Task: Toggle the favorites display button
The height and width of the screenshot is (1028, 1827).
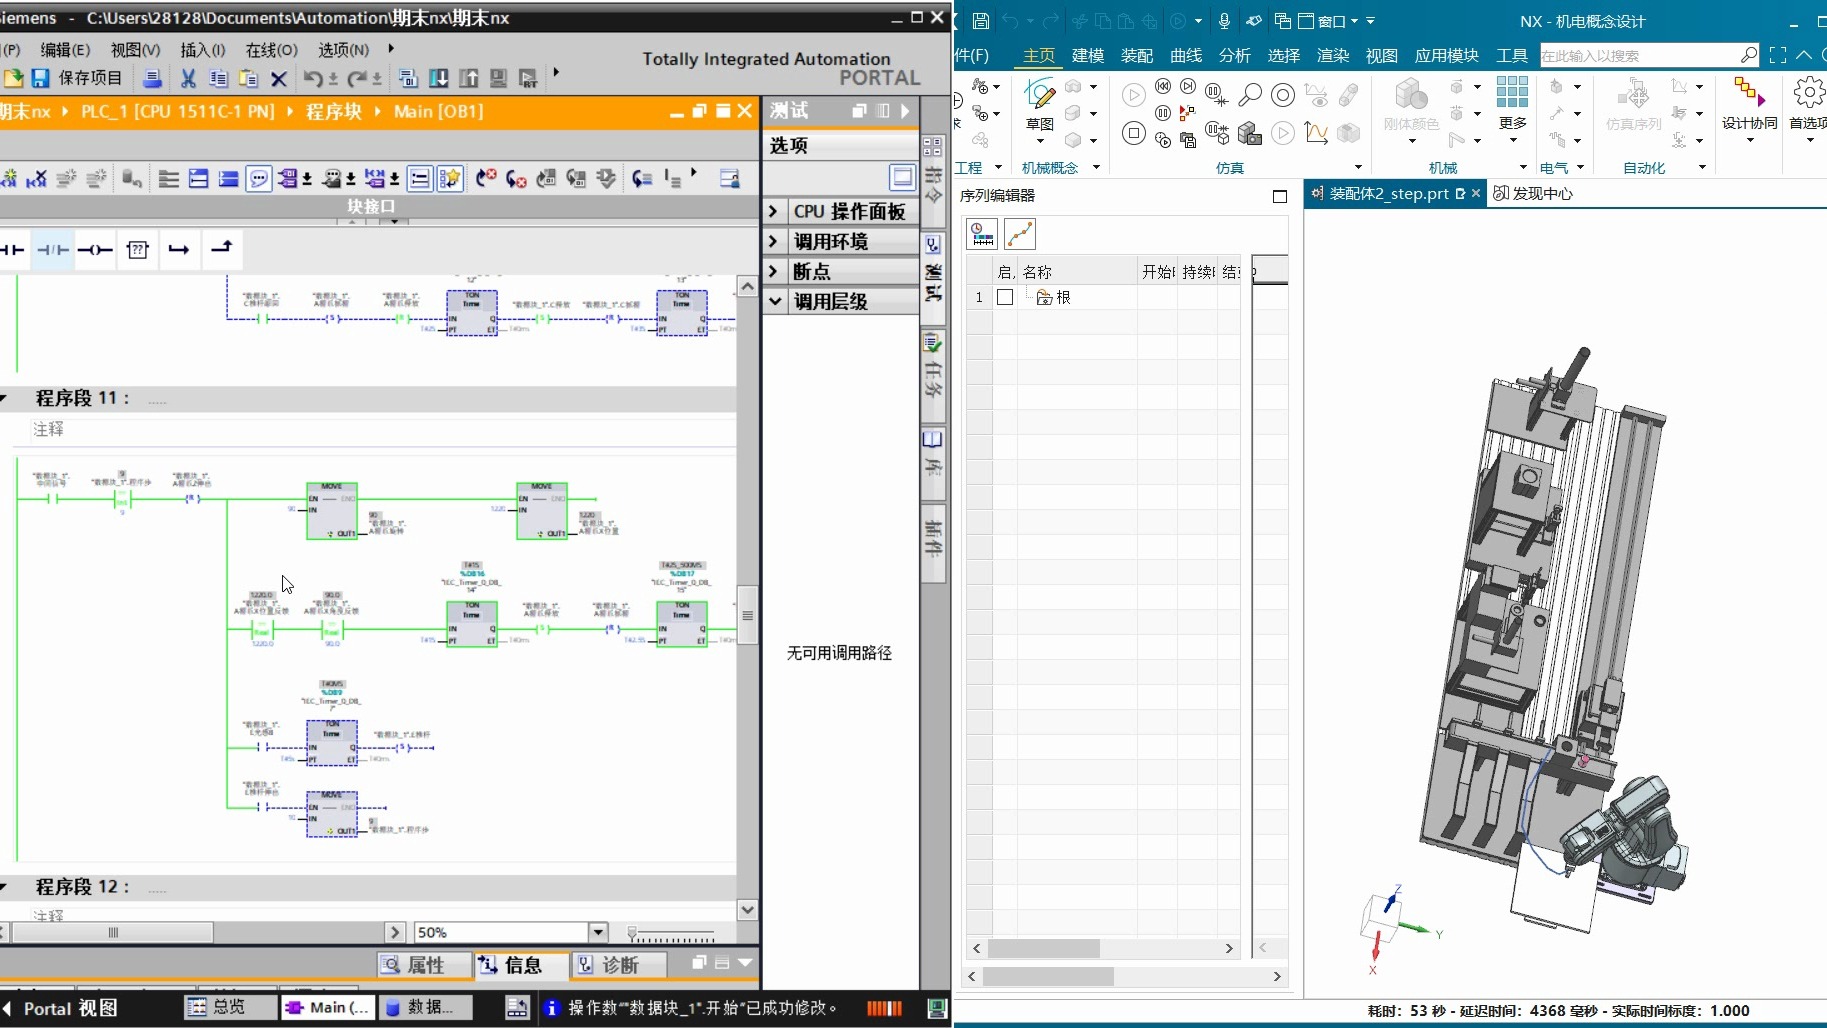Action: click(450, 179)
